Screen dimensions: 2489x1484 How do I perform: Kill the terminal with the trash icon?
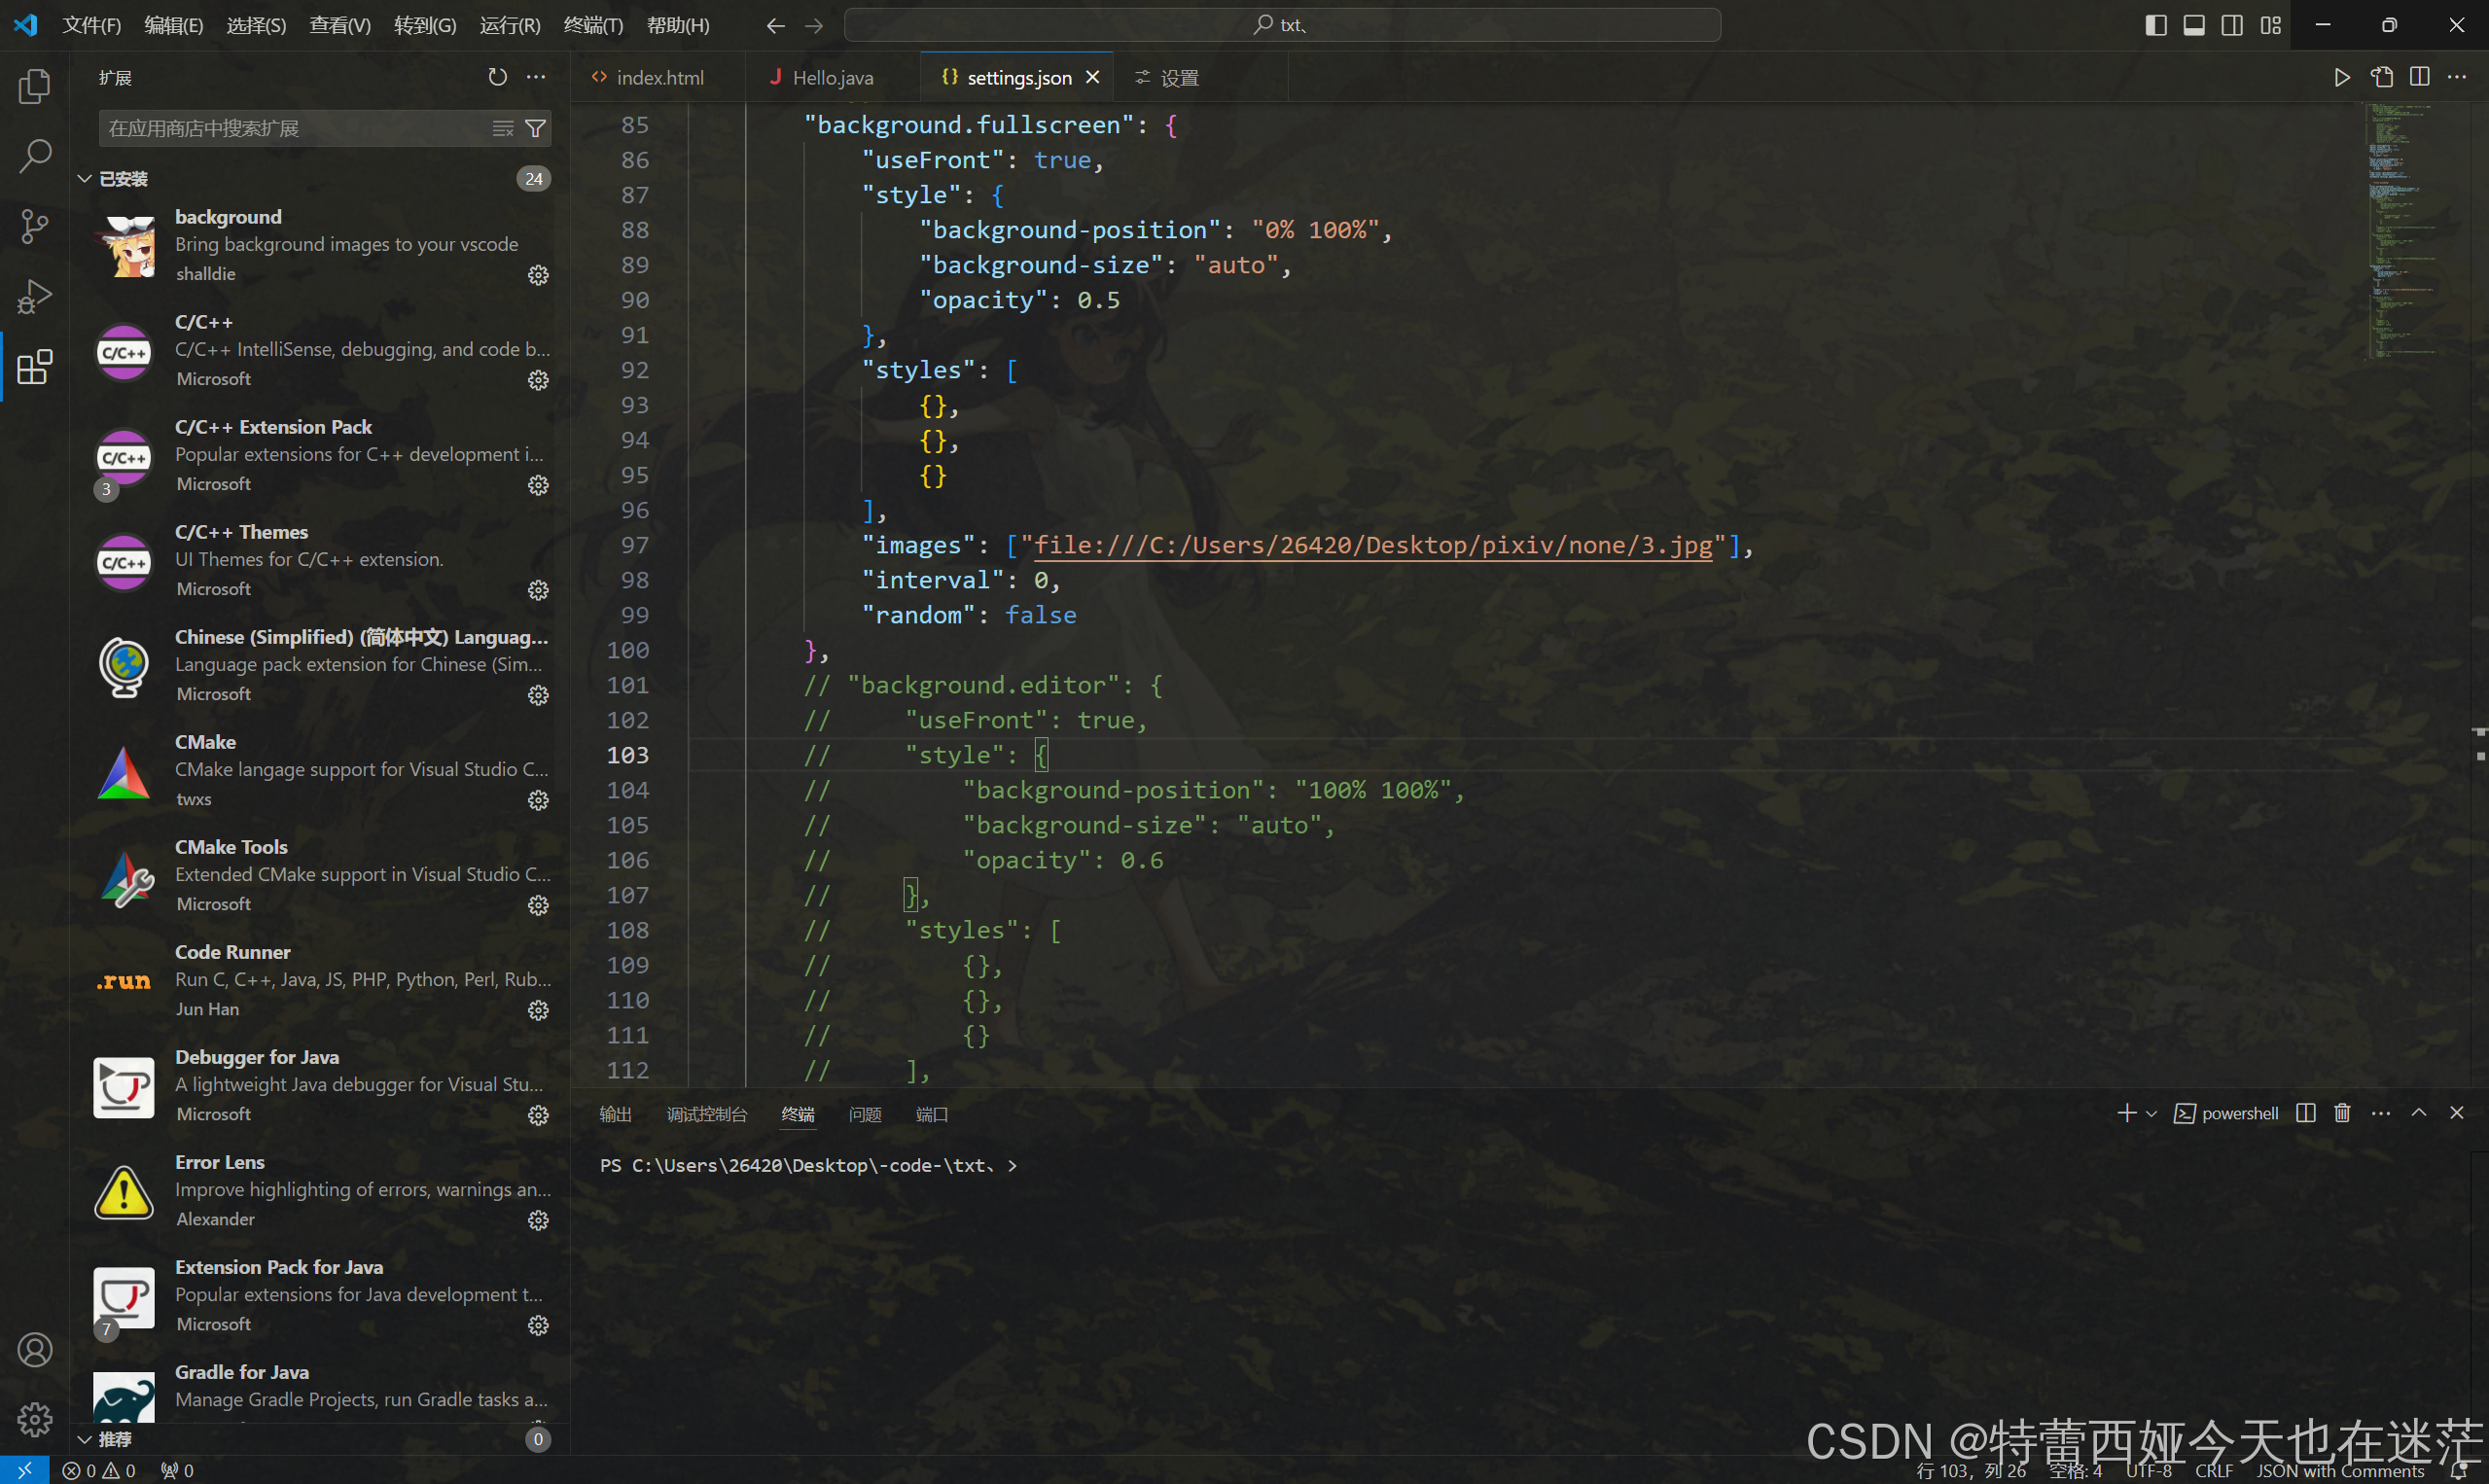click(x=2342, y=1113)
